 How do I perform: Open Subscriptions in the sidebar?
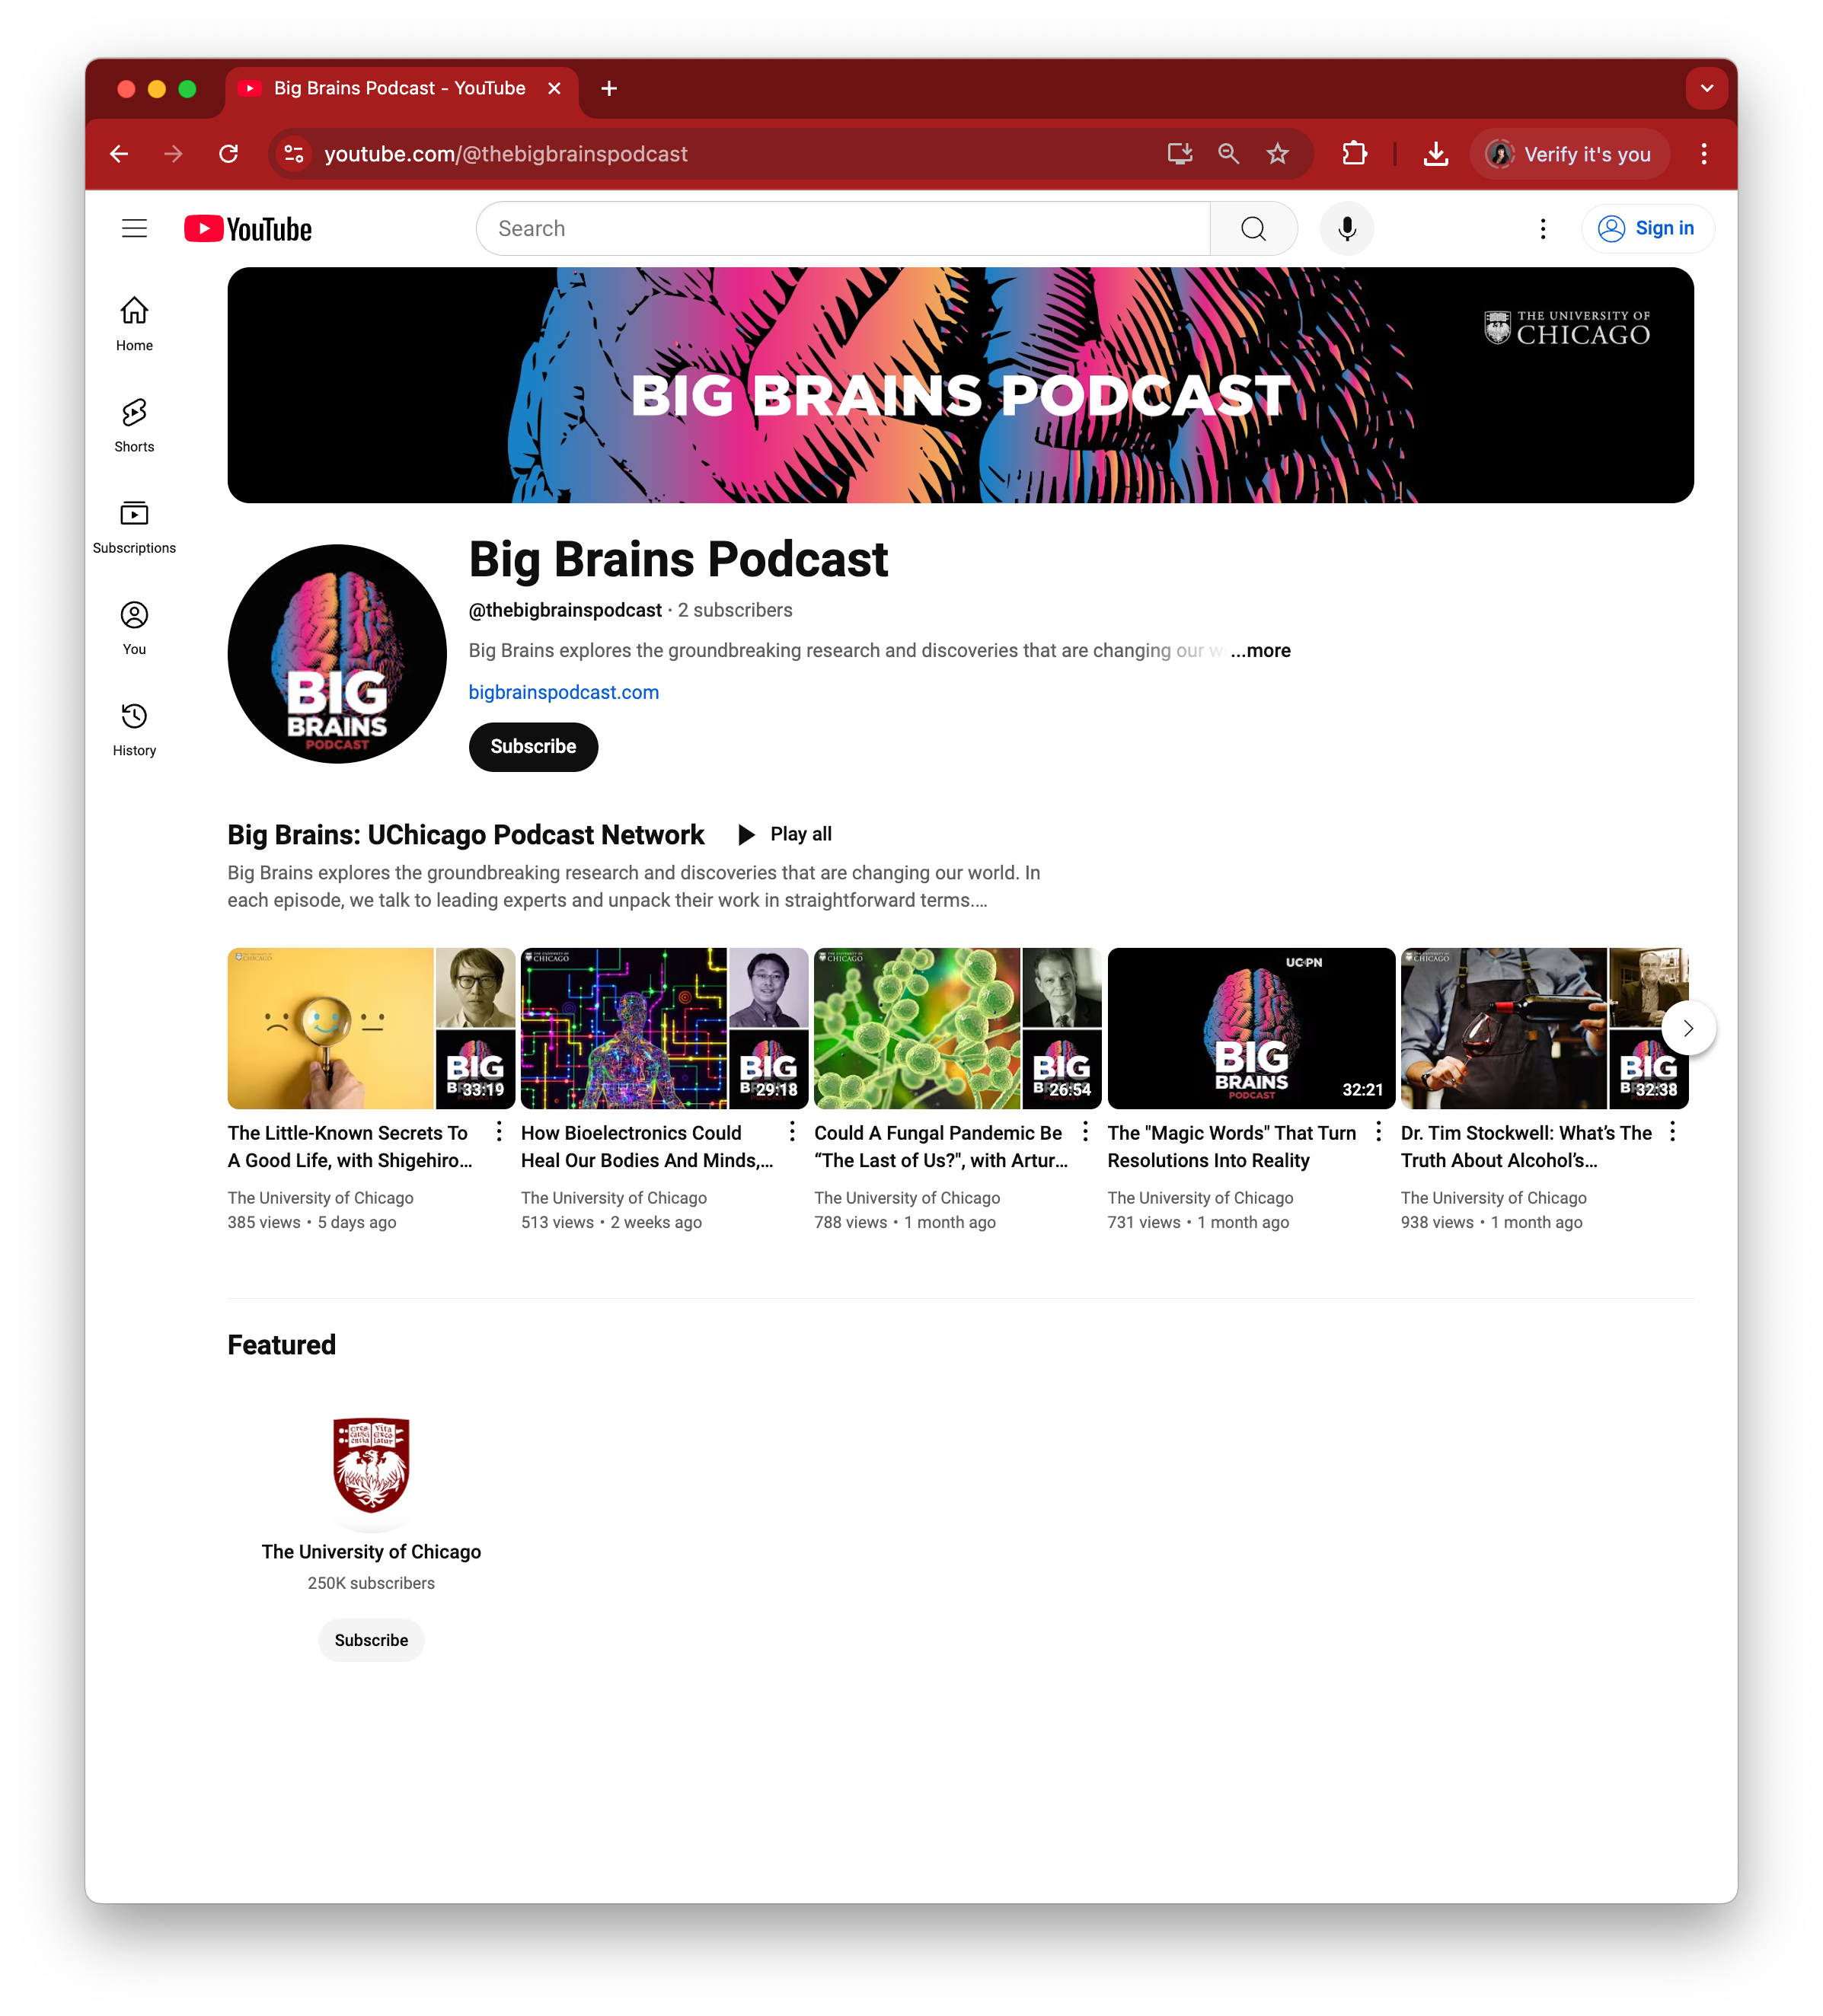pos(134,526)
